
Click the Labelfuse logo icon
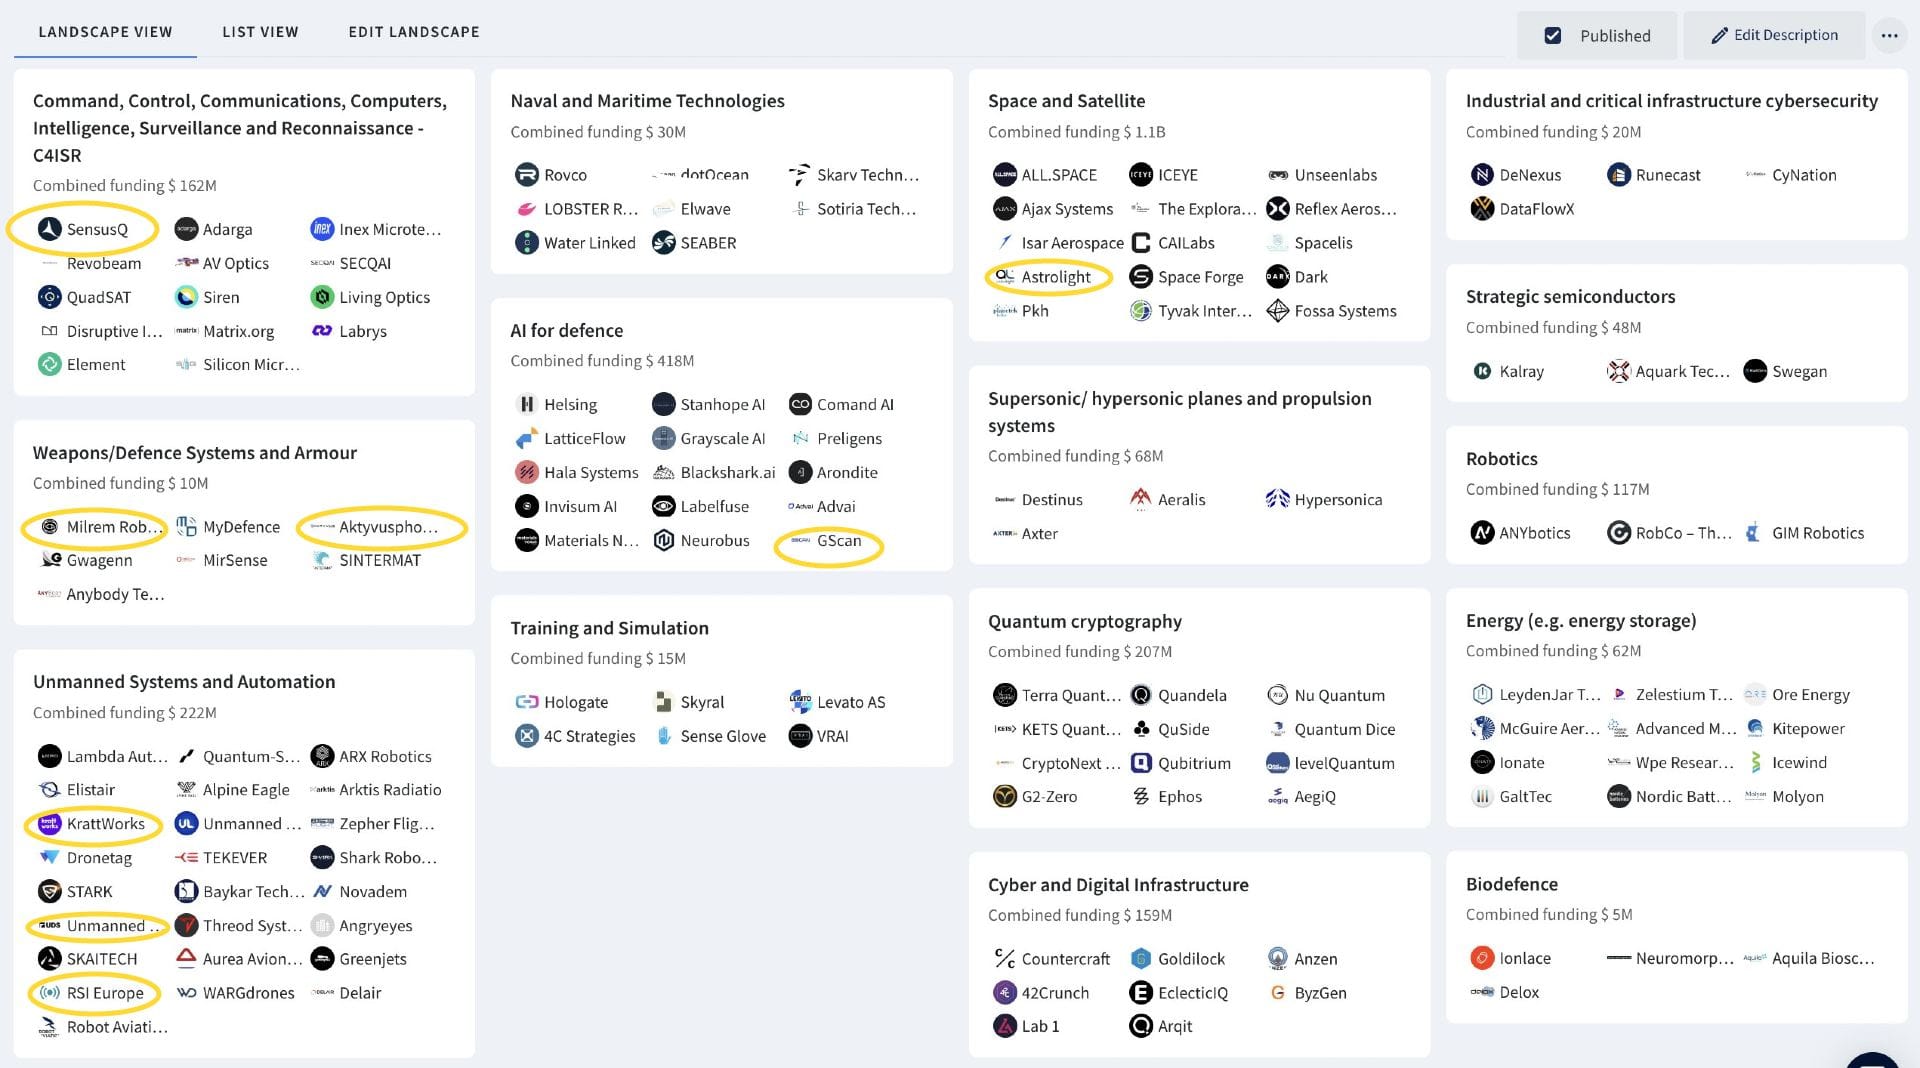[x=663, y=506]
